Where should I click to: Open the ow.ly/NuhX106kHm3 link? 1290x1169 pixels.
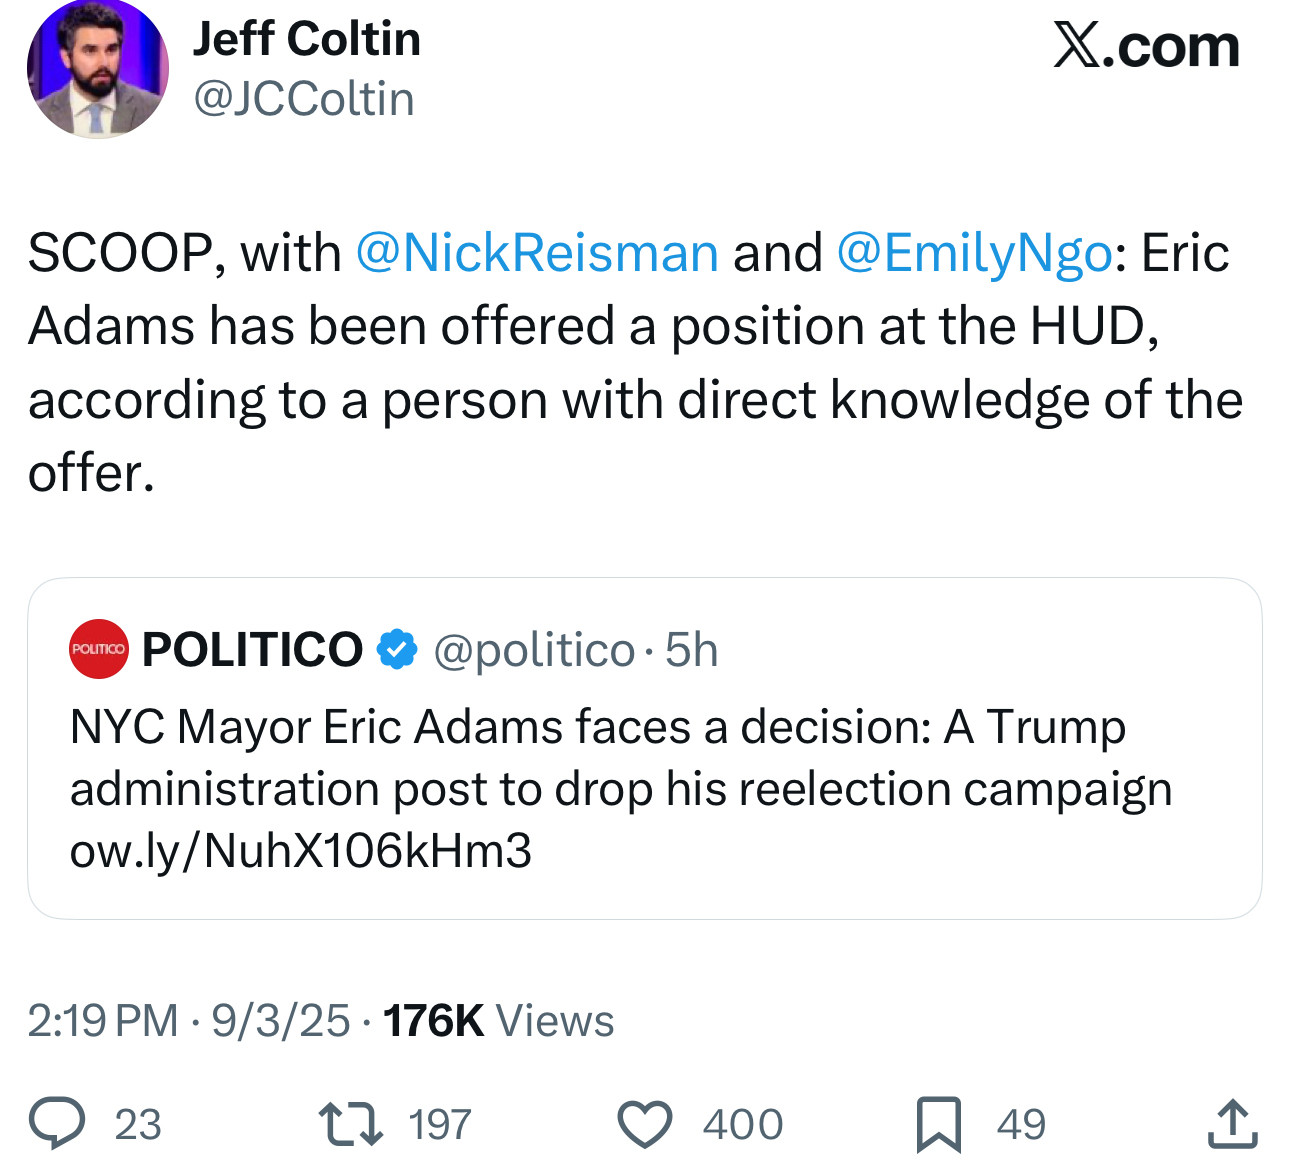[301, 850]
